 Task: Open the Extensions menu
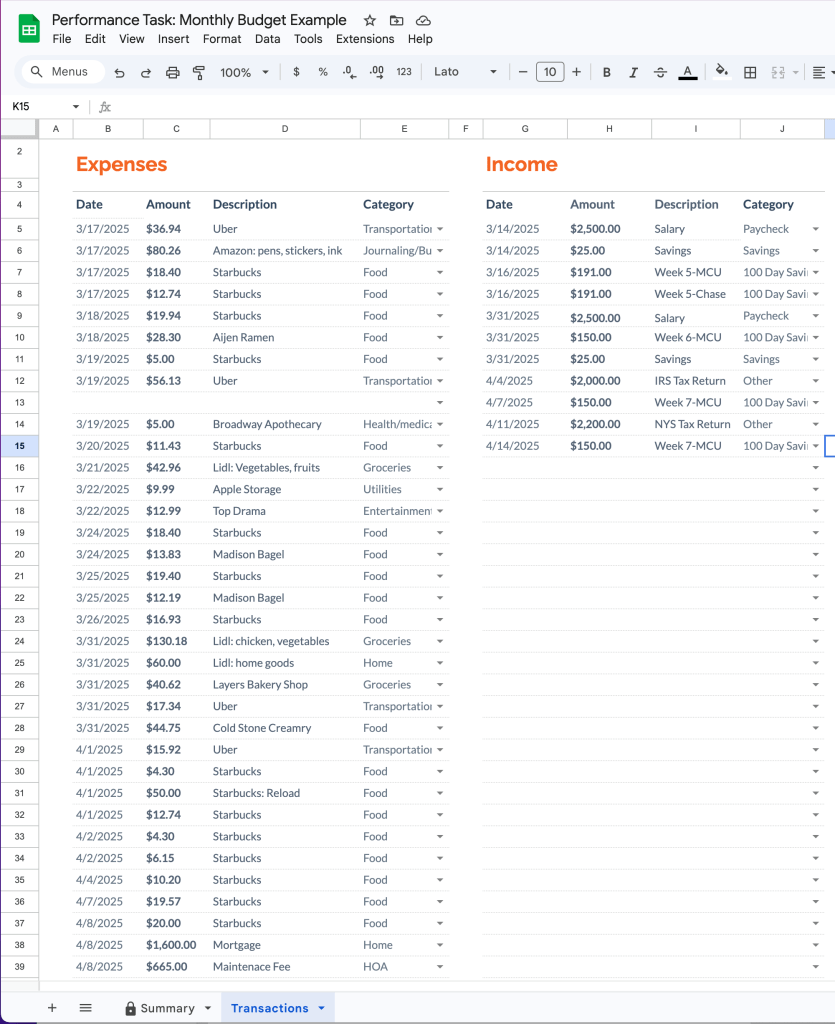[x=365, y=39]
